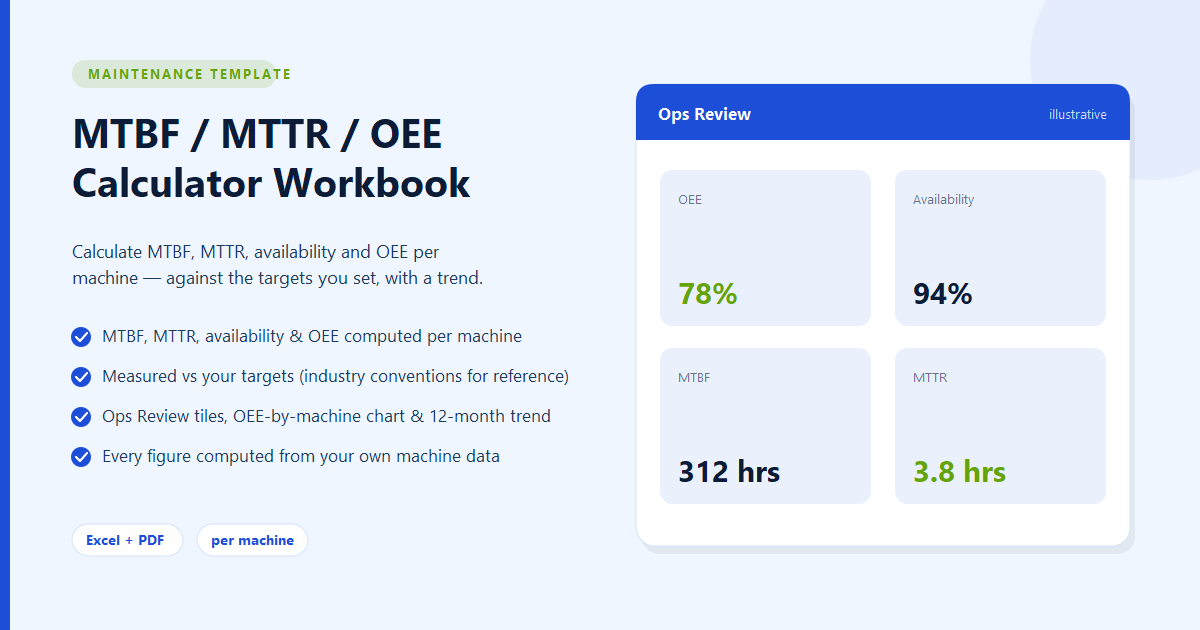Click the checkmark beside 'Every figure computed'
Viewport: 1200px width, 630px height.
click(82, 457)
